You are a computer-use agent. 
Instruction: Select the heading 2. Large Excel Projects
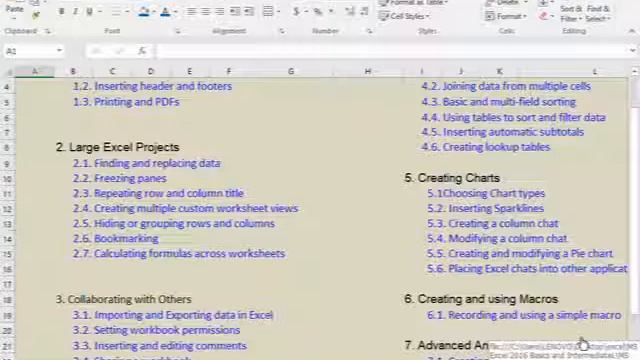118,147
